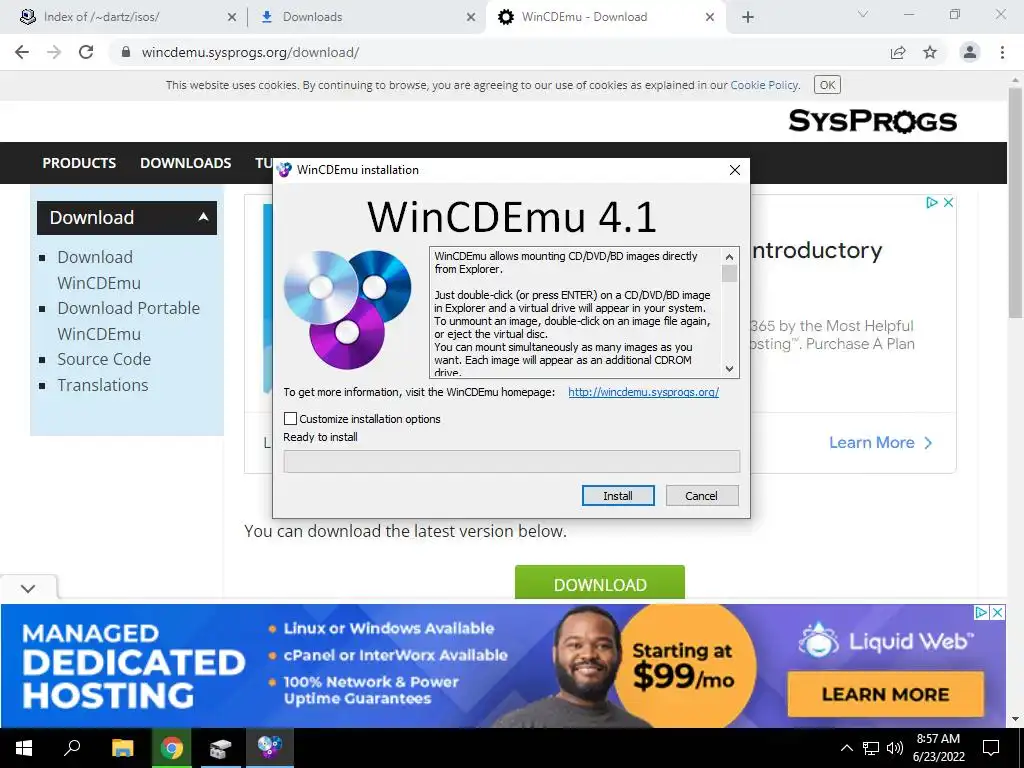Open the PRODUCTS menu
This screenshot has width=1024, height=768.
79,163
